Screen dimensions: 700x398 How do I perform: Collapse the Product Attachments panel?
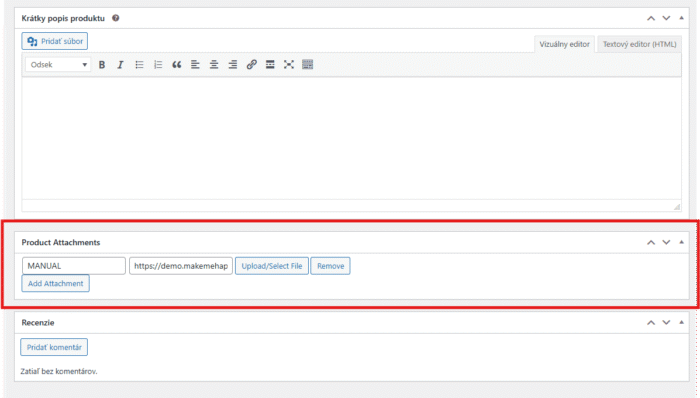coord(681,242)
